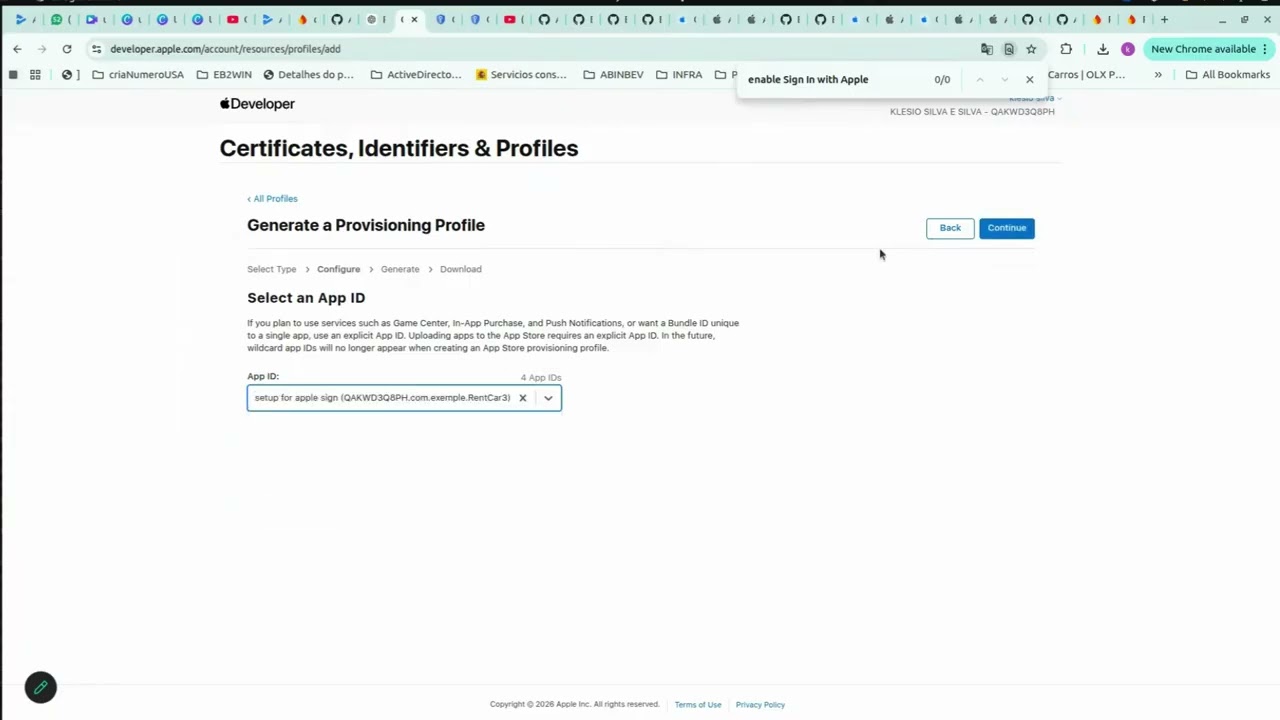Screen dimensions: 1280x720
Task: Go back with the browser back arrow
Action: [17, 49]
